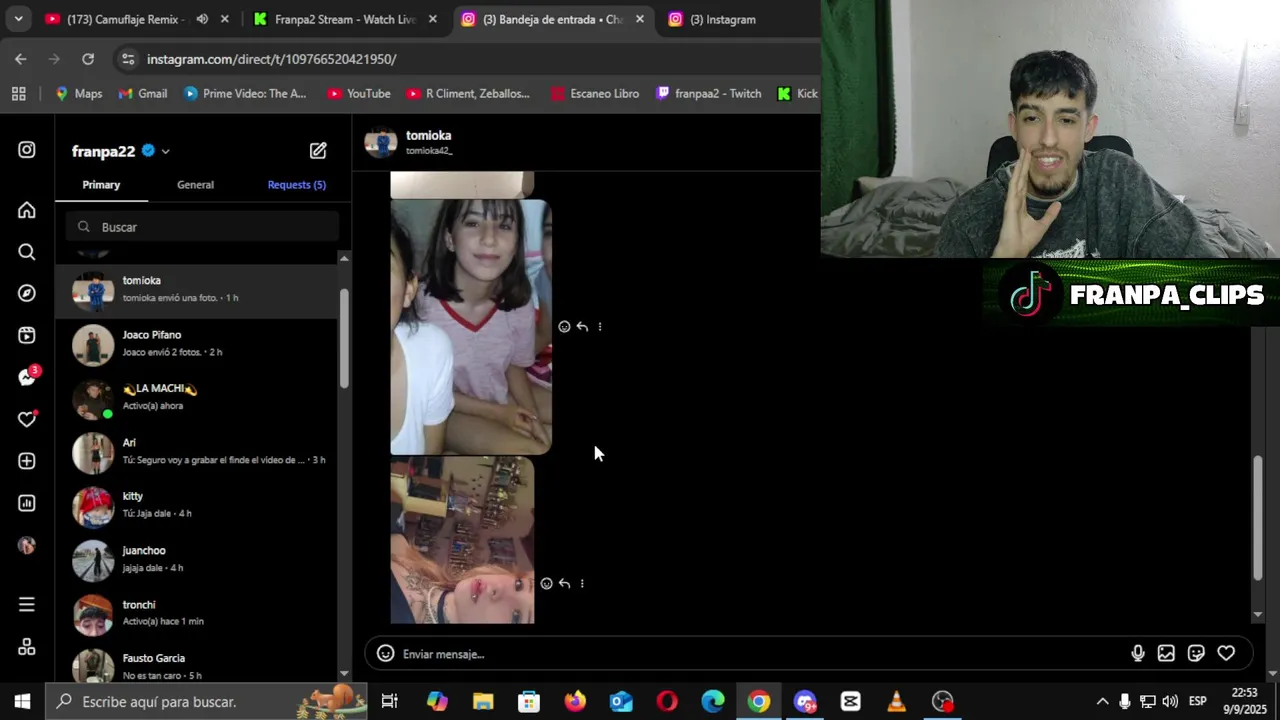1280x720 pixels.
Task: Go back in Chrome browser
Action: tap(21, 59)
